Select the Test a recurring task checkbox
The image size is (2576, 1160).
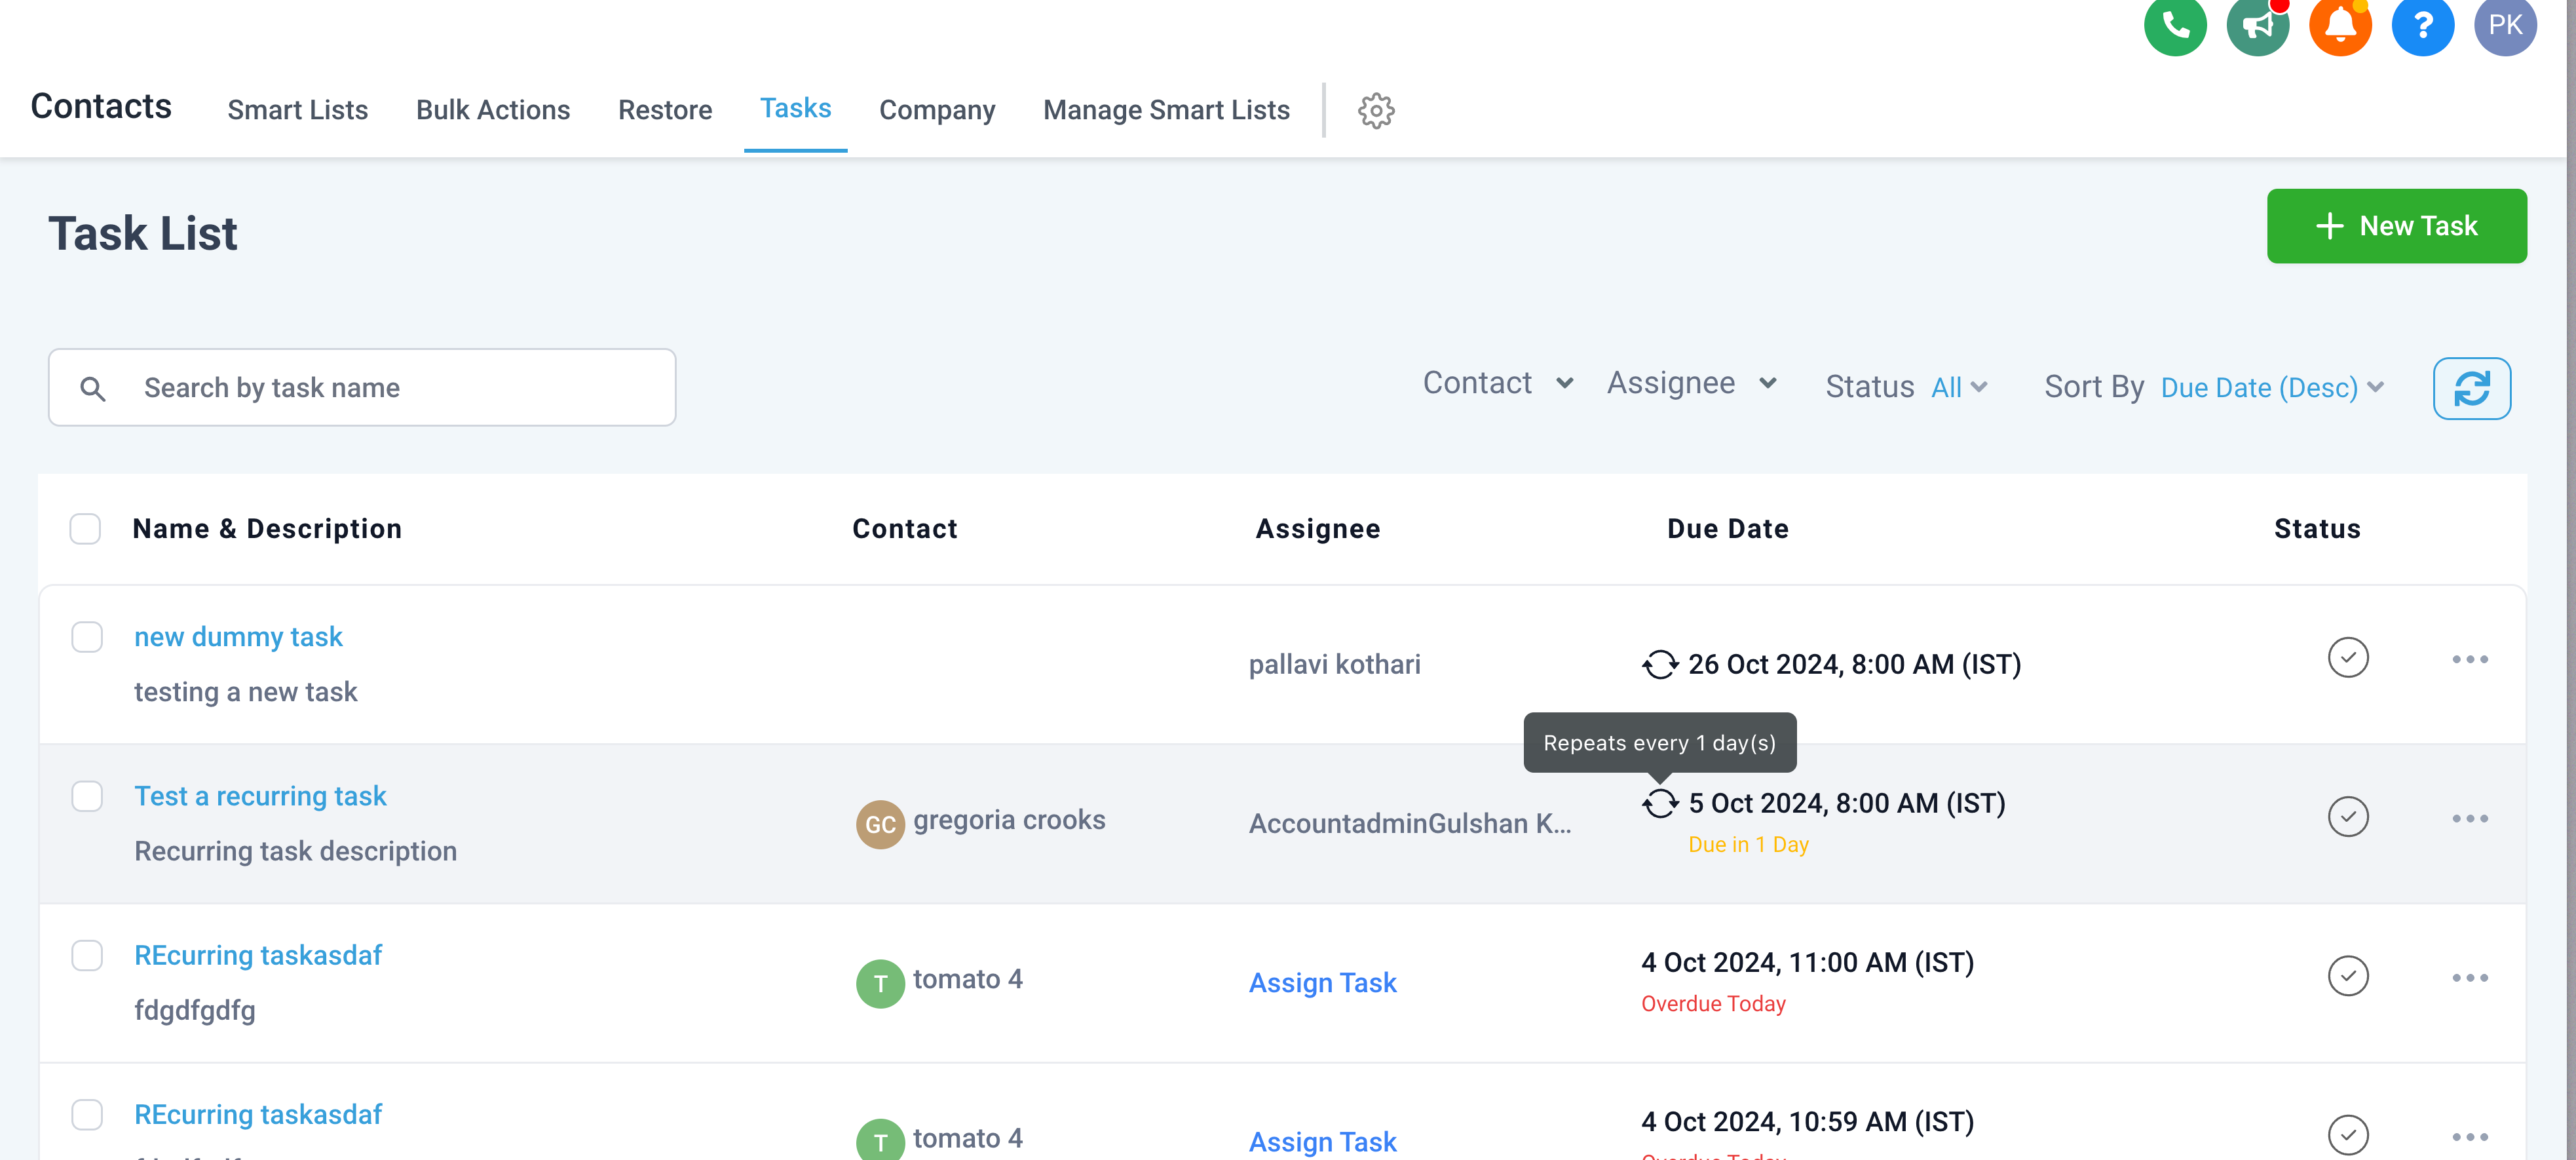pos(87,796)
